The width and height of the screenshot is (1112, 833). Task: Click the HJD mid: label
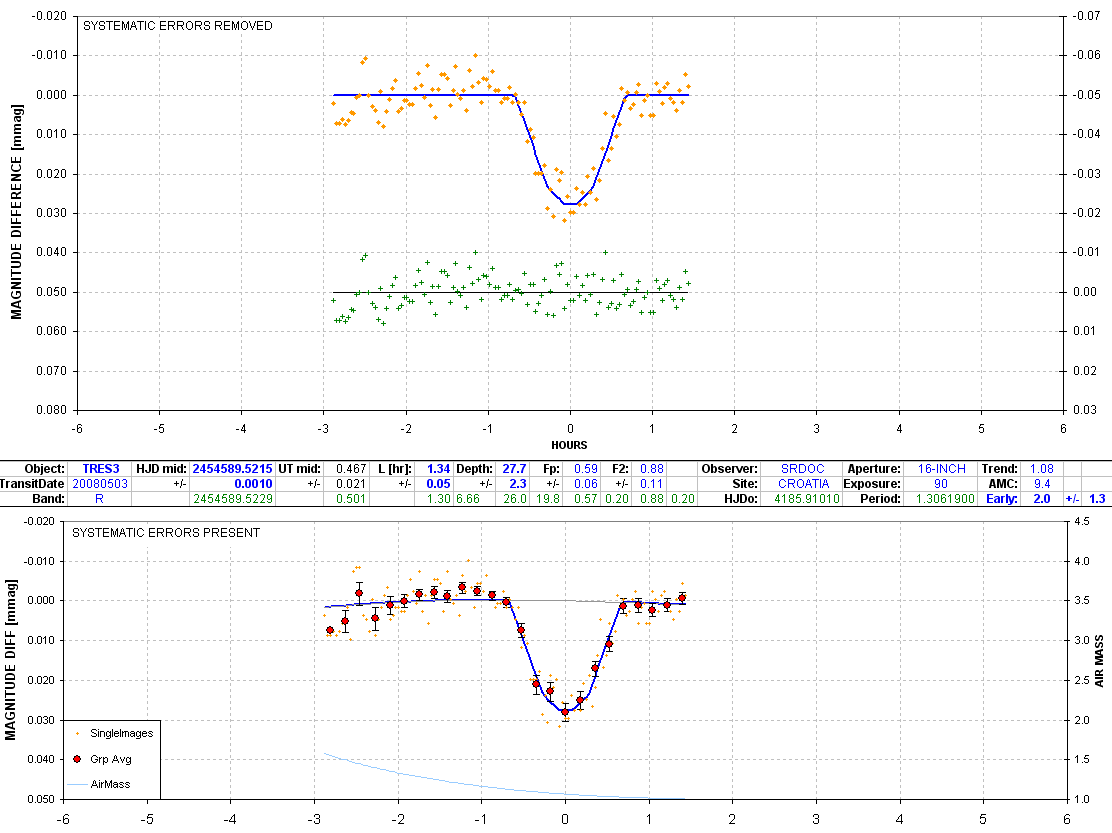[162, 469]
